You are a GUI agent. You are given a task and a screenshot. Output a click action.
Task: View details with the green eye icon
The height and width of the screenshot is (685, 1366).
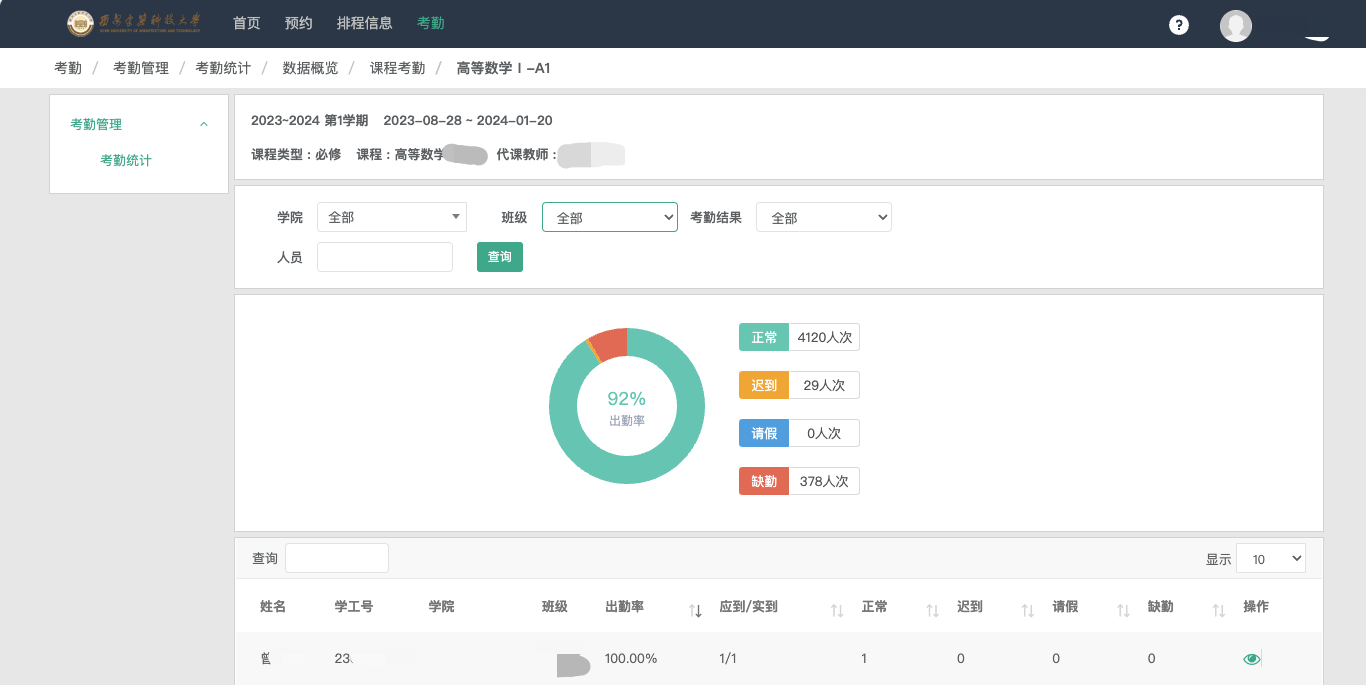(1251, 659)
